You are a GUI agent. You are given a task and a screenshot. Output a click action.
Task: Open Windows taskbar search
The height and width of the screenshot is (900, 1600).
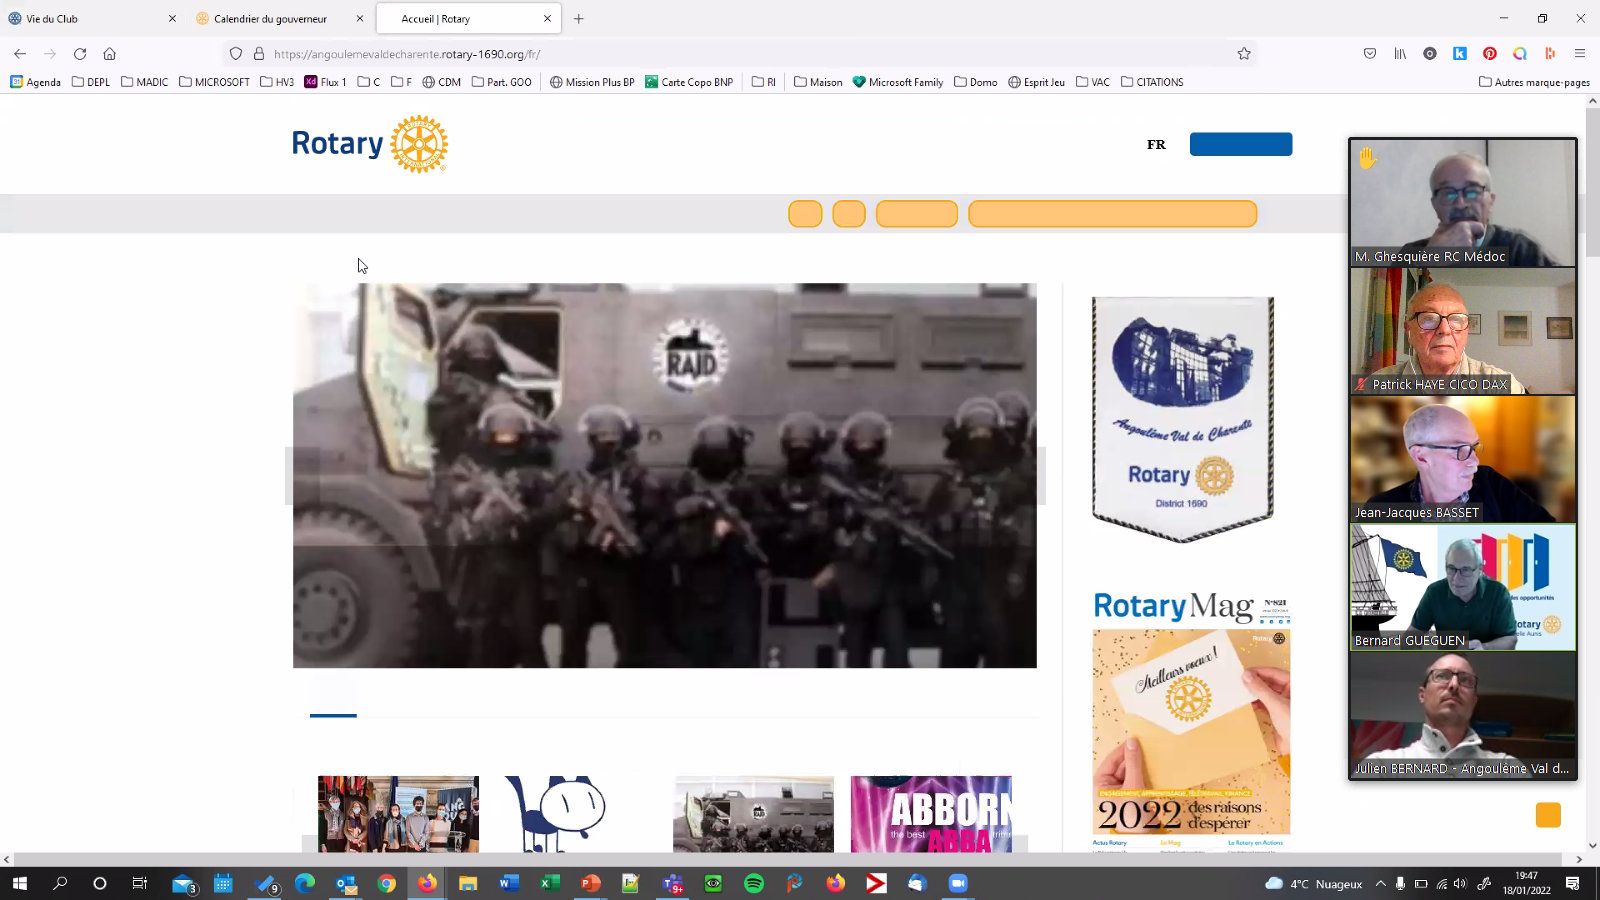click(x=60, y=883)
